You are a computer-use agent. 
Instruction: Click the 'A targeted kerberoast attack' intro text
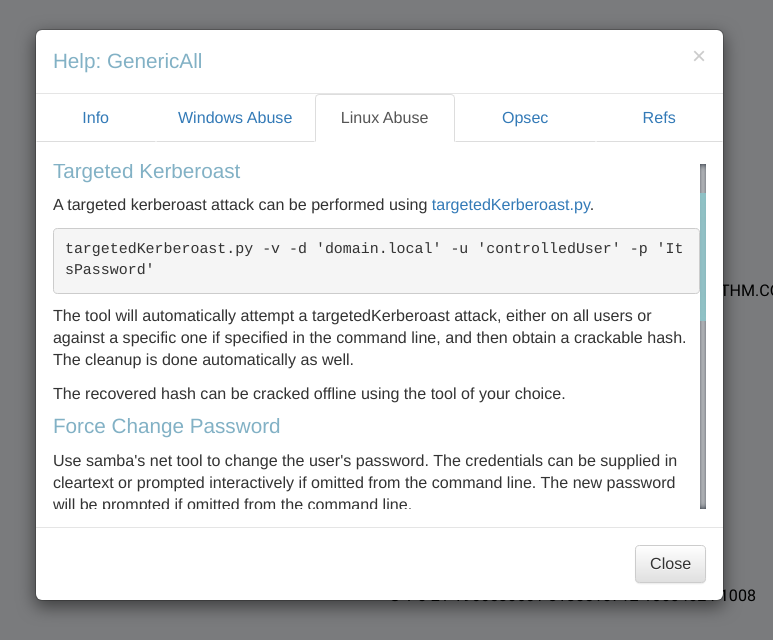(240, 205)
